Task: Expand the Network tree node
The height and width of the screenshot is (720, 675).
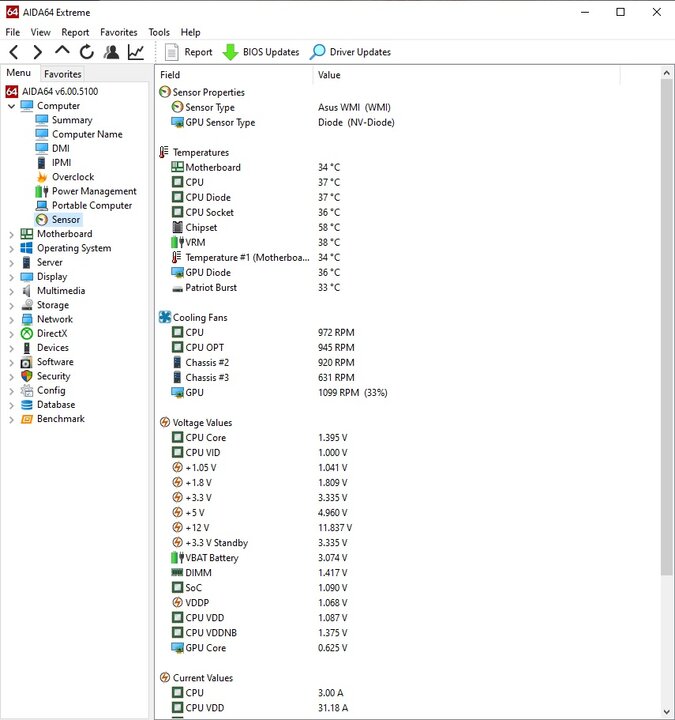Action: 11,320
